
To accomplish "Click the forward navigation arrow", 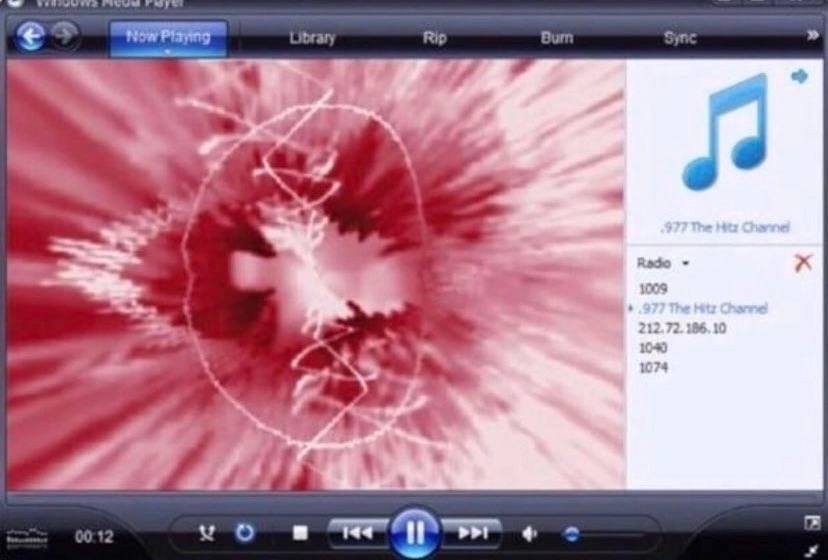I will tap(65, 37).
